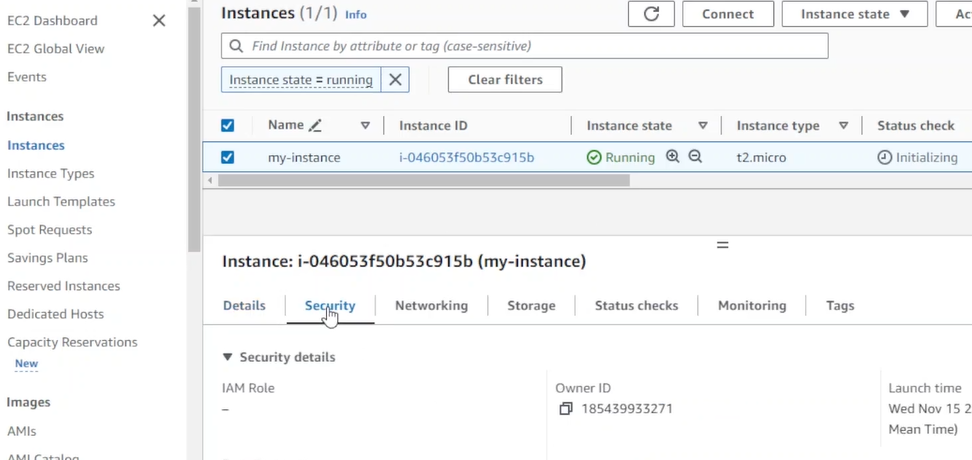972x460 pixels.
Task: Select the Security tab
Action: coord(330,306)
